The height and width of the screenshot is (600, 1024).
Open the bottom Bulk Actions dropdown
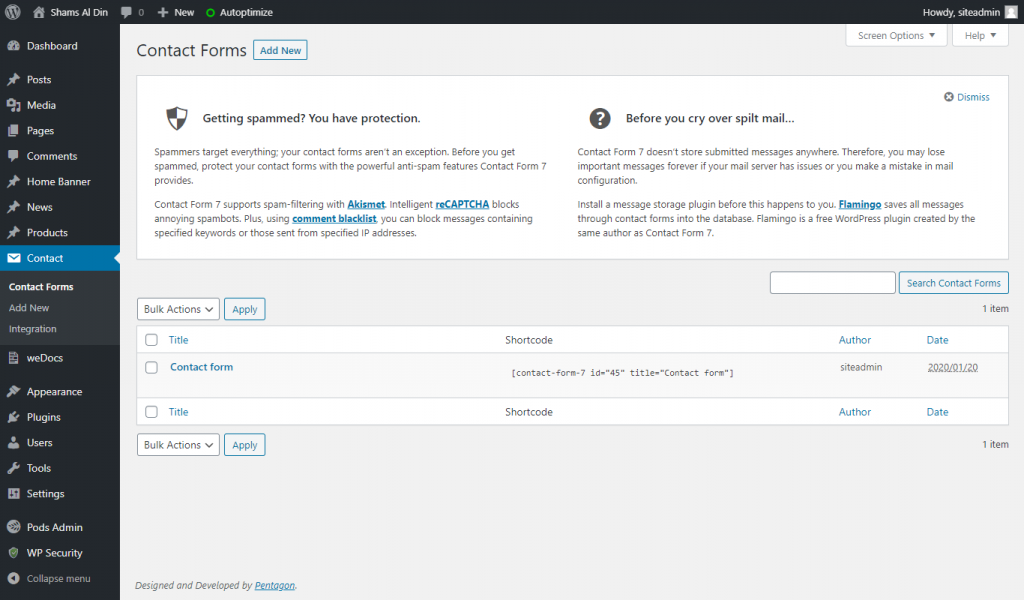[x=178, y=445]
